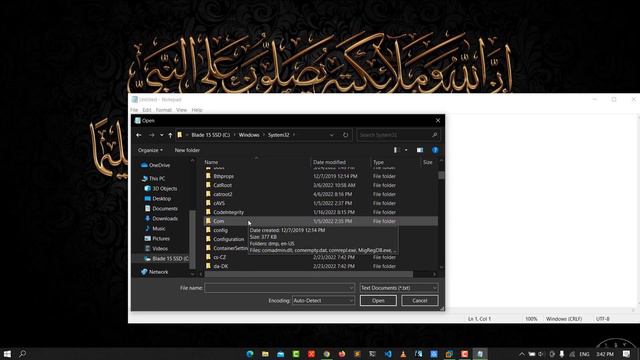
Task: Select OneDrive in the navigation pane
Action: (155, 165)
